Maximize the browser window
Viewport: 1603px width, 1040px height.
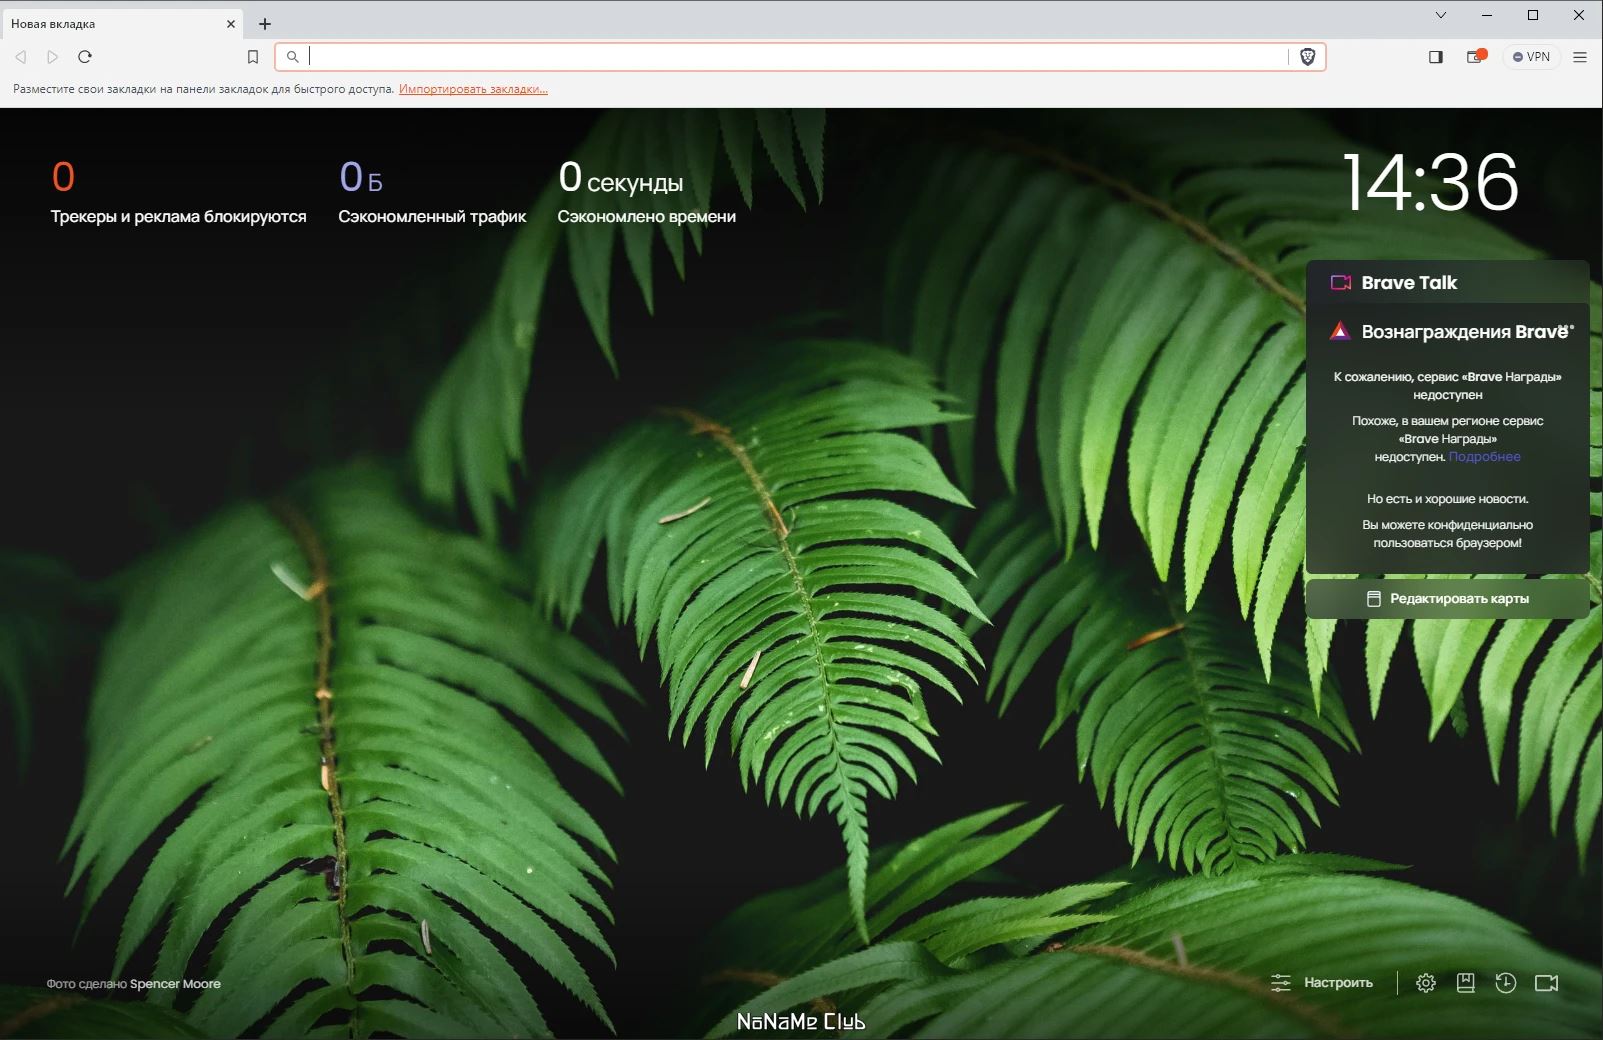1533,15
